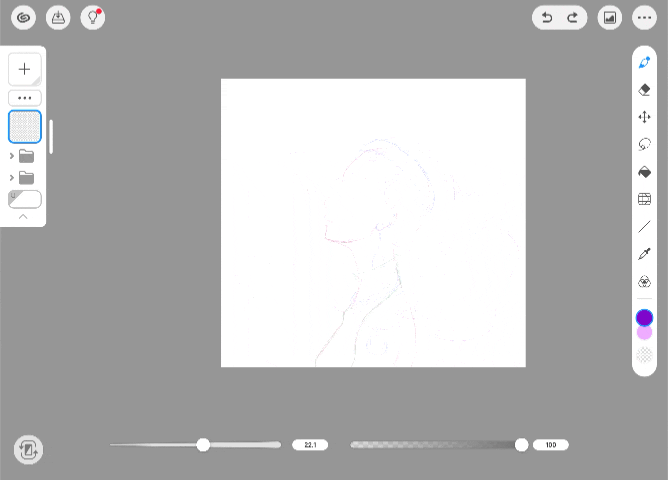The width and height of the screenshot is (668, 480).
Task: Select the frame/panel grid tool
Action: point(644,199)
